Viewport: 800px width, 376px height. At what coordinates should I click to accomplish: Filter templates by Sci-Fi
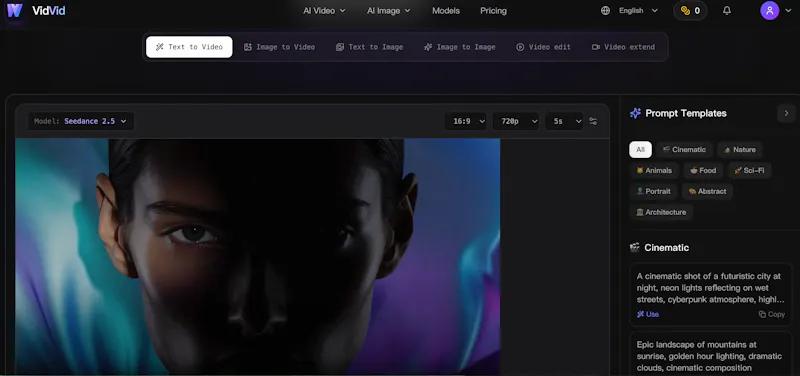749,170
